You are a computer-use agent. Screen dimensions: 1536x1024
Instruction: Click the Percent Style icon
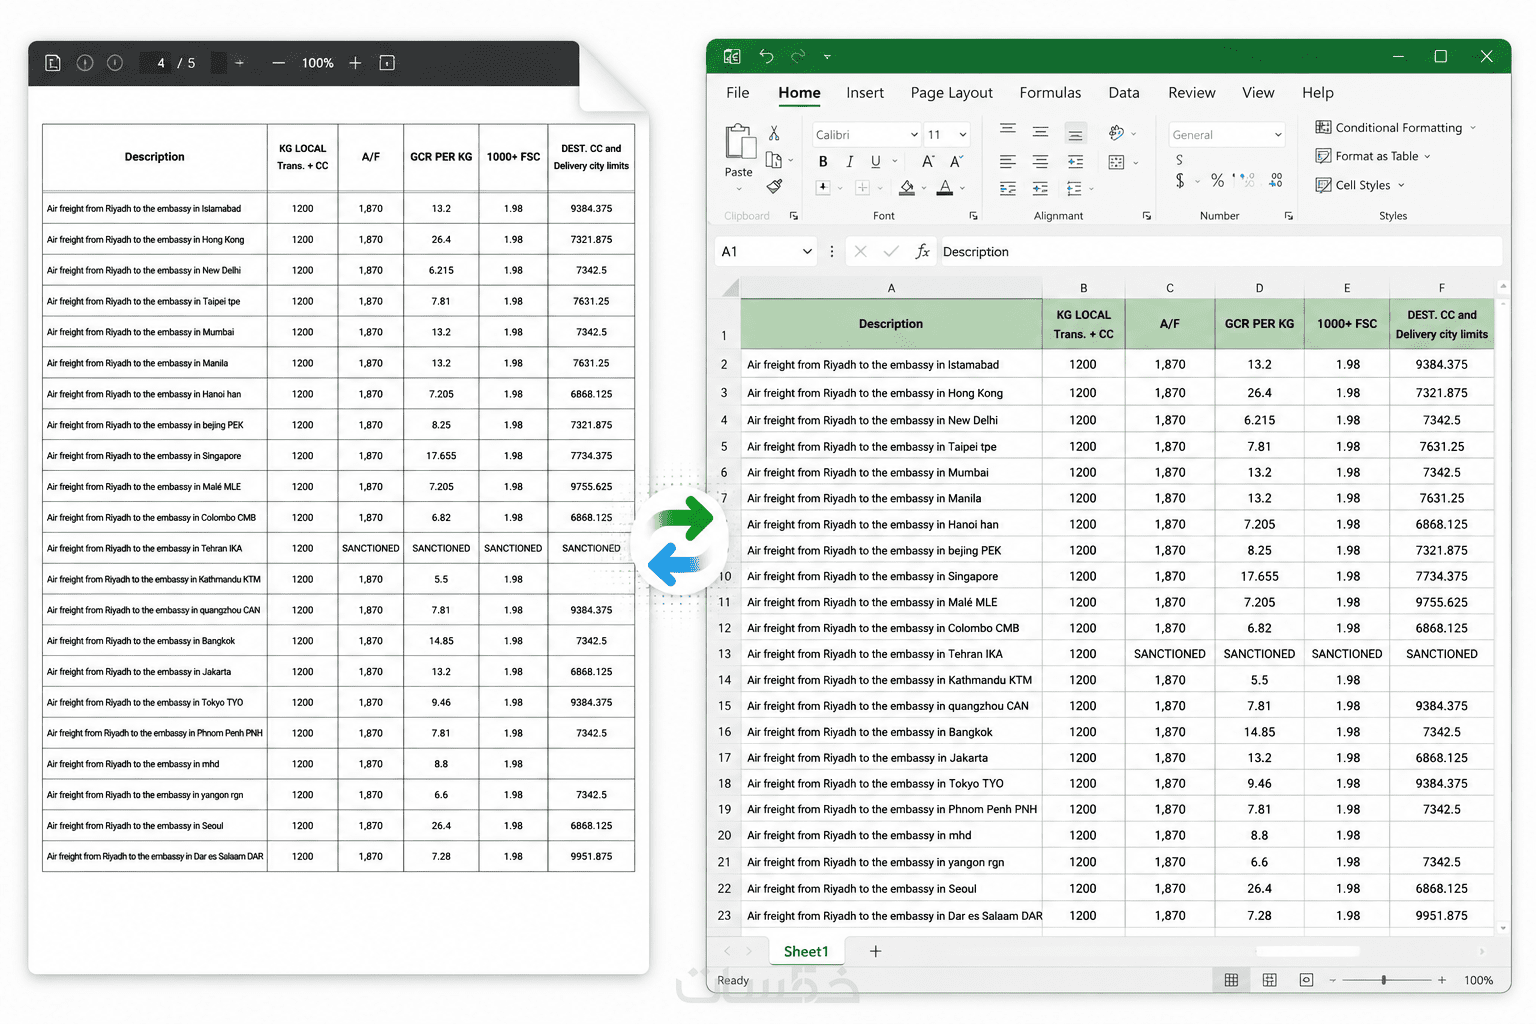1217,180
